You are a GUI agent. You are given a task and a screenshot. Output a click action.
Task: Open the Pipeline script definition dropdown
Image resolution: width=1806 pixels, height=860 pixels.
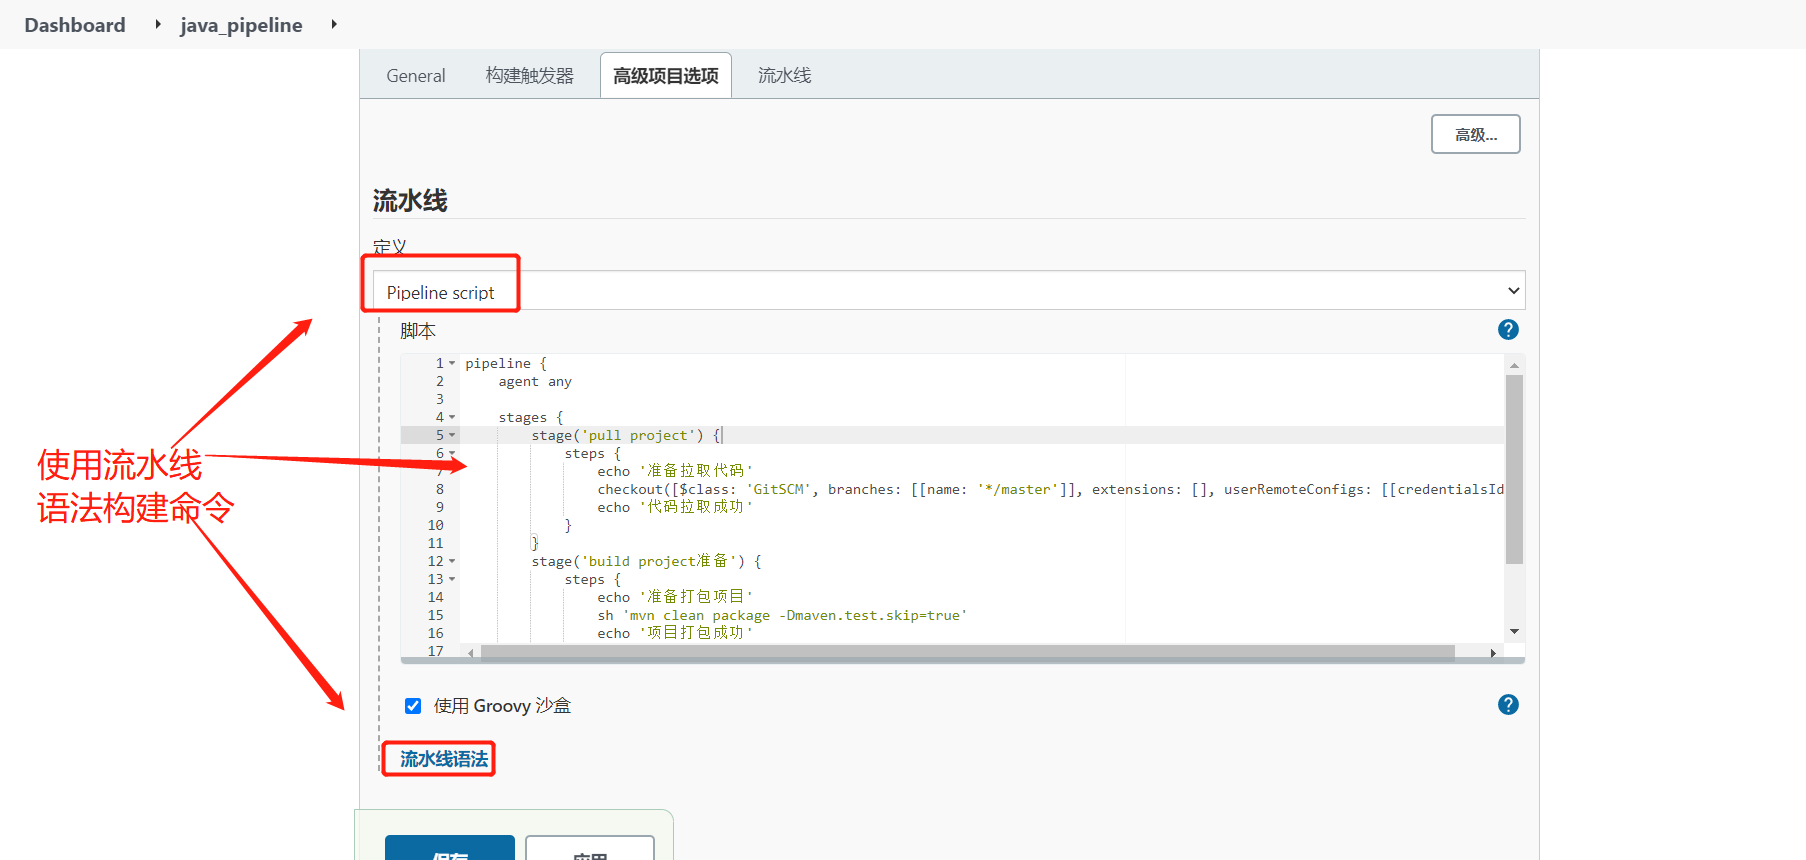(x=949, y=291)
